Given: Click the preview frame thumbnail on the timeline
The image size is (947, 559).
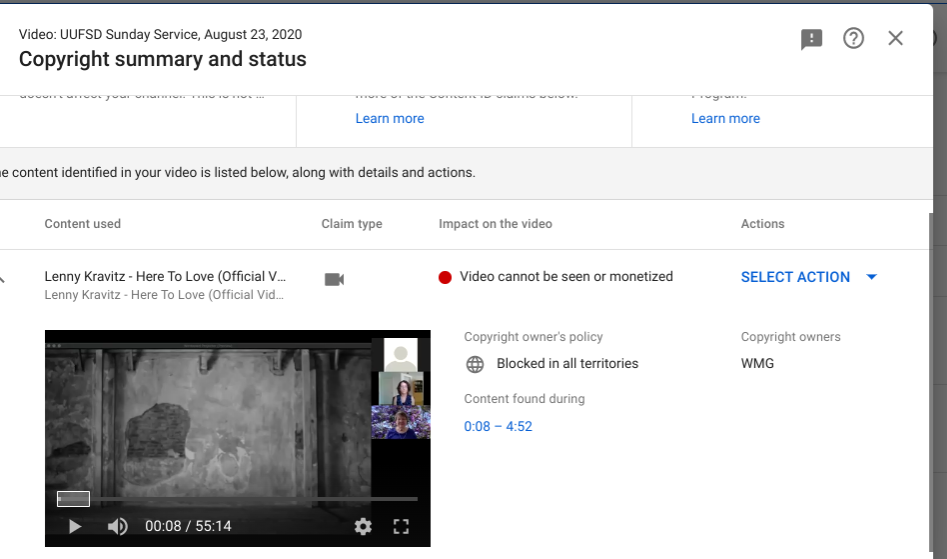Looking at the screenshot, I should tap(73, 499).
